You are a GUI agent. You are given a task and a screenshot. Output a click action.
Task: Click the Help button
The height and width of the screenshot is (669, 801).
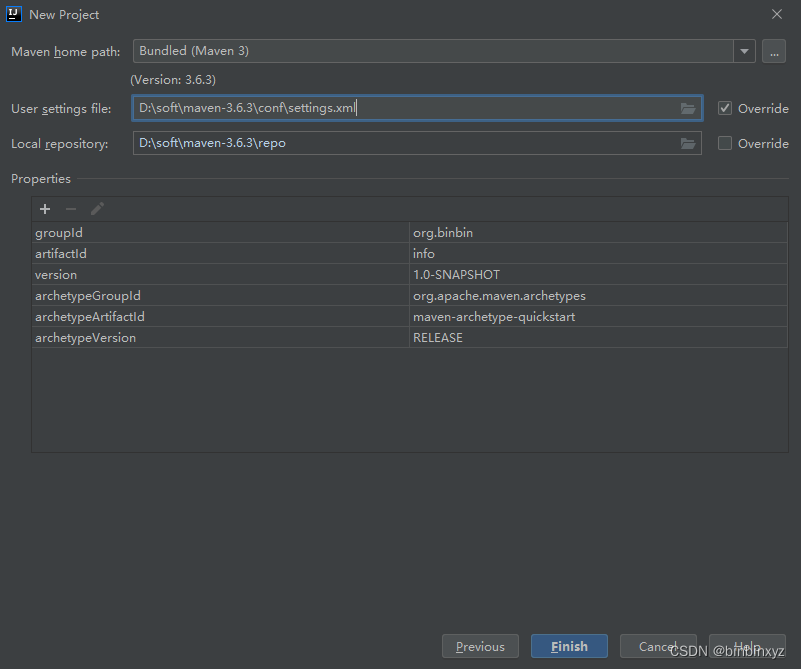point(747,647)
